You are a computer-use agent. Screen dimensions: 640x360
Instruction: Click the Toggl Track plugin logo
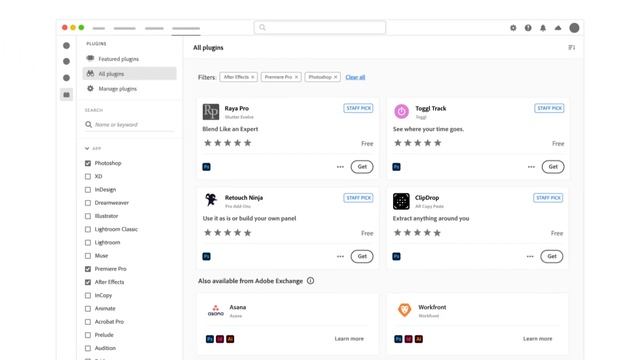(x=401, y=111)
